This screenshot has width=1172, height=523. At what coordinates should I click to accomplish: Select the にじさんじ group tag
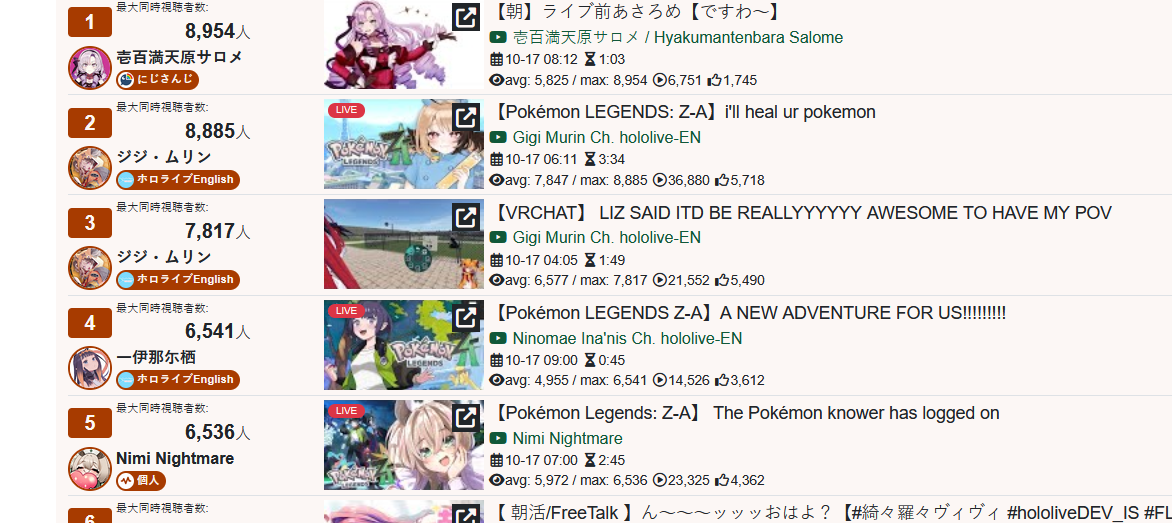pos(157,79)
